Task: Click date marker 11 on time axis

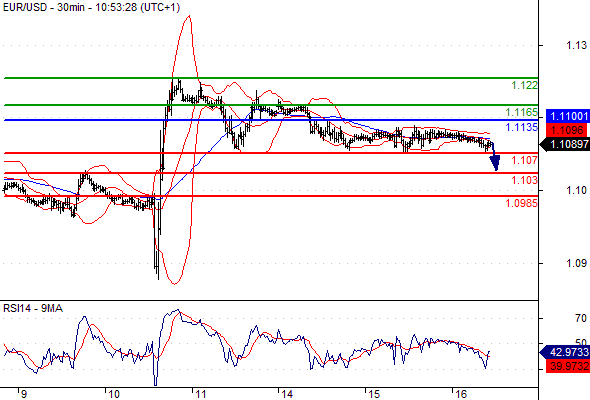Action: [x=201, y=394]
